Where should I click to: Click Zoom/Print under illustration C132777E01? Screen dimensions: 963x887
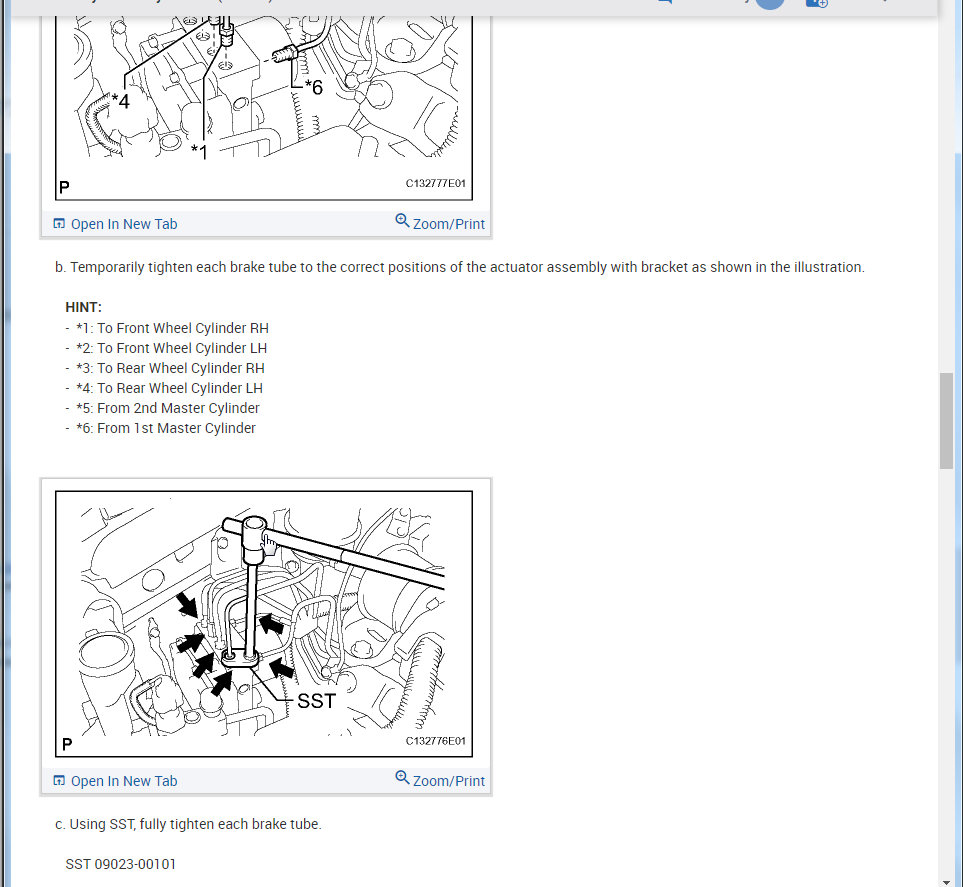(x=440, y=223)
